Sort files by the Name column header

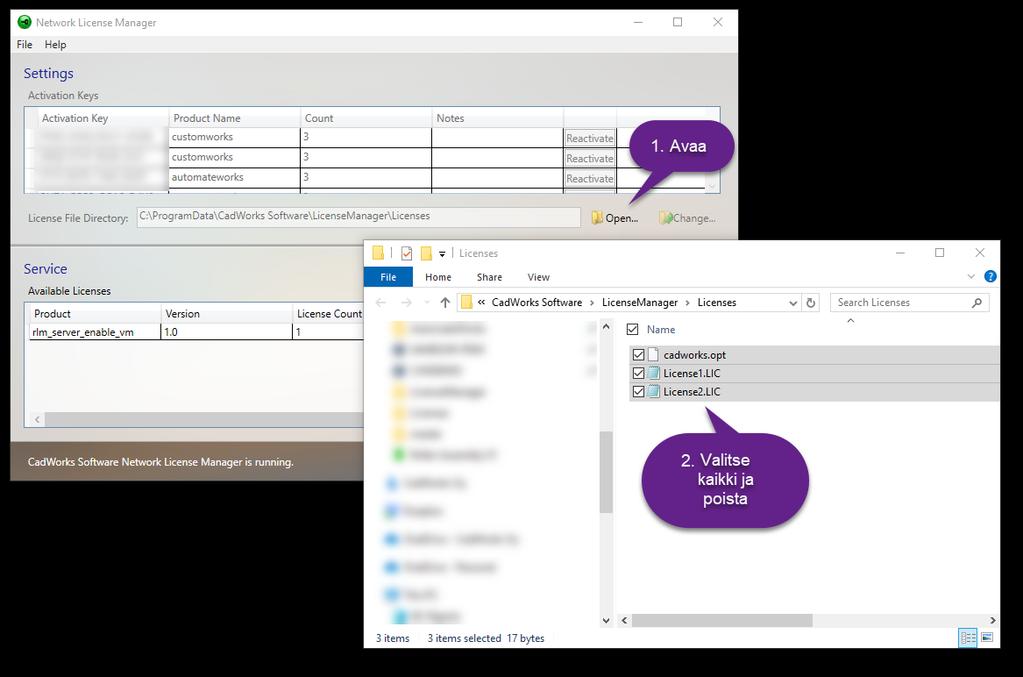[x=661, y=329]
